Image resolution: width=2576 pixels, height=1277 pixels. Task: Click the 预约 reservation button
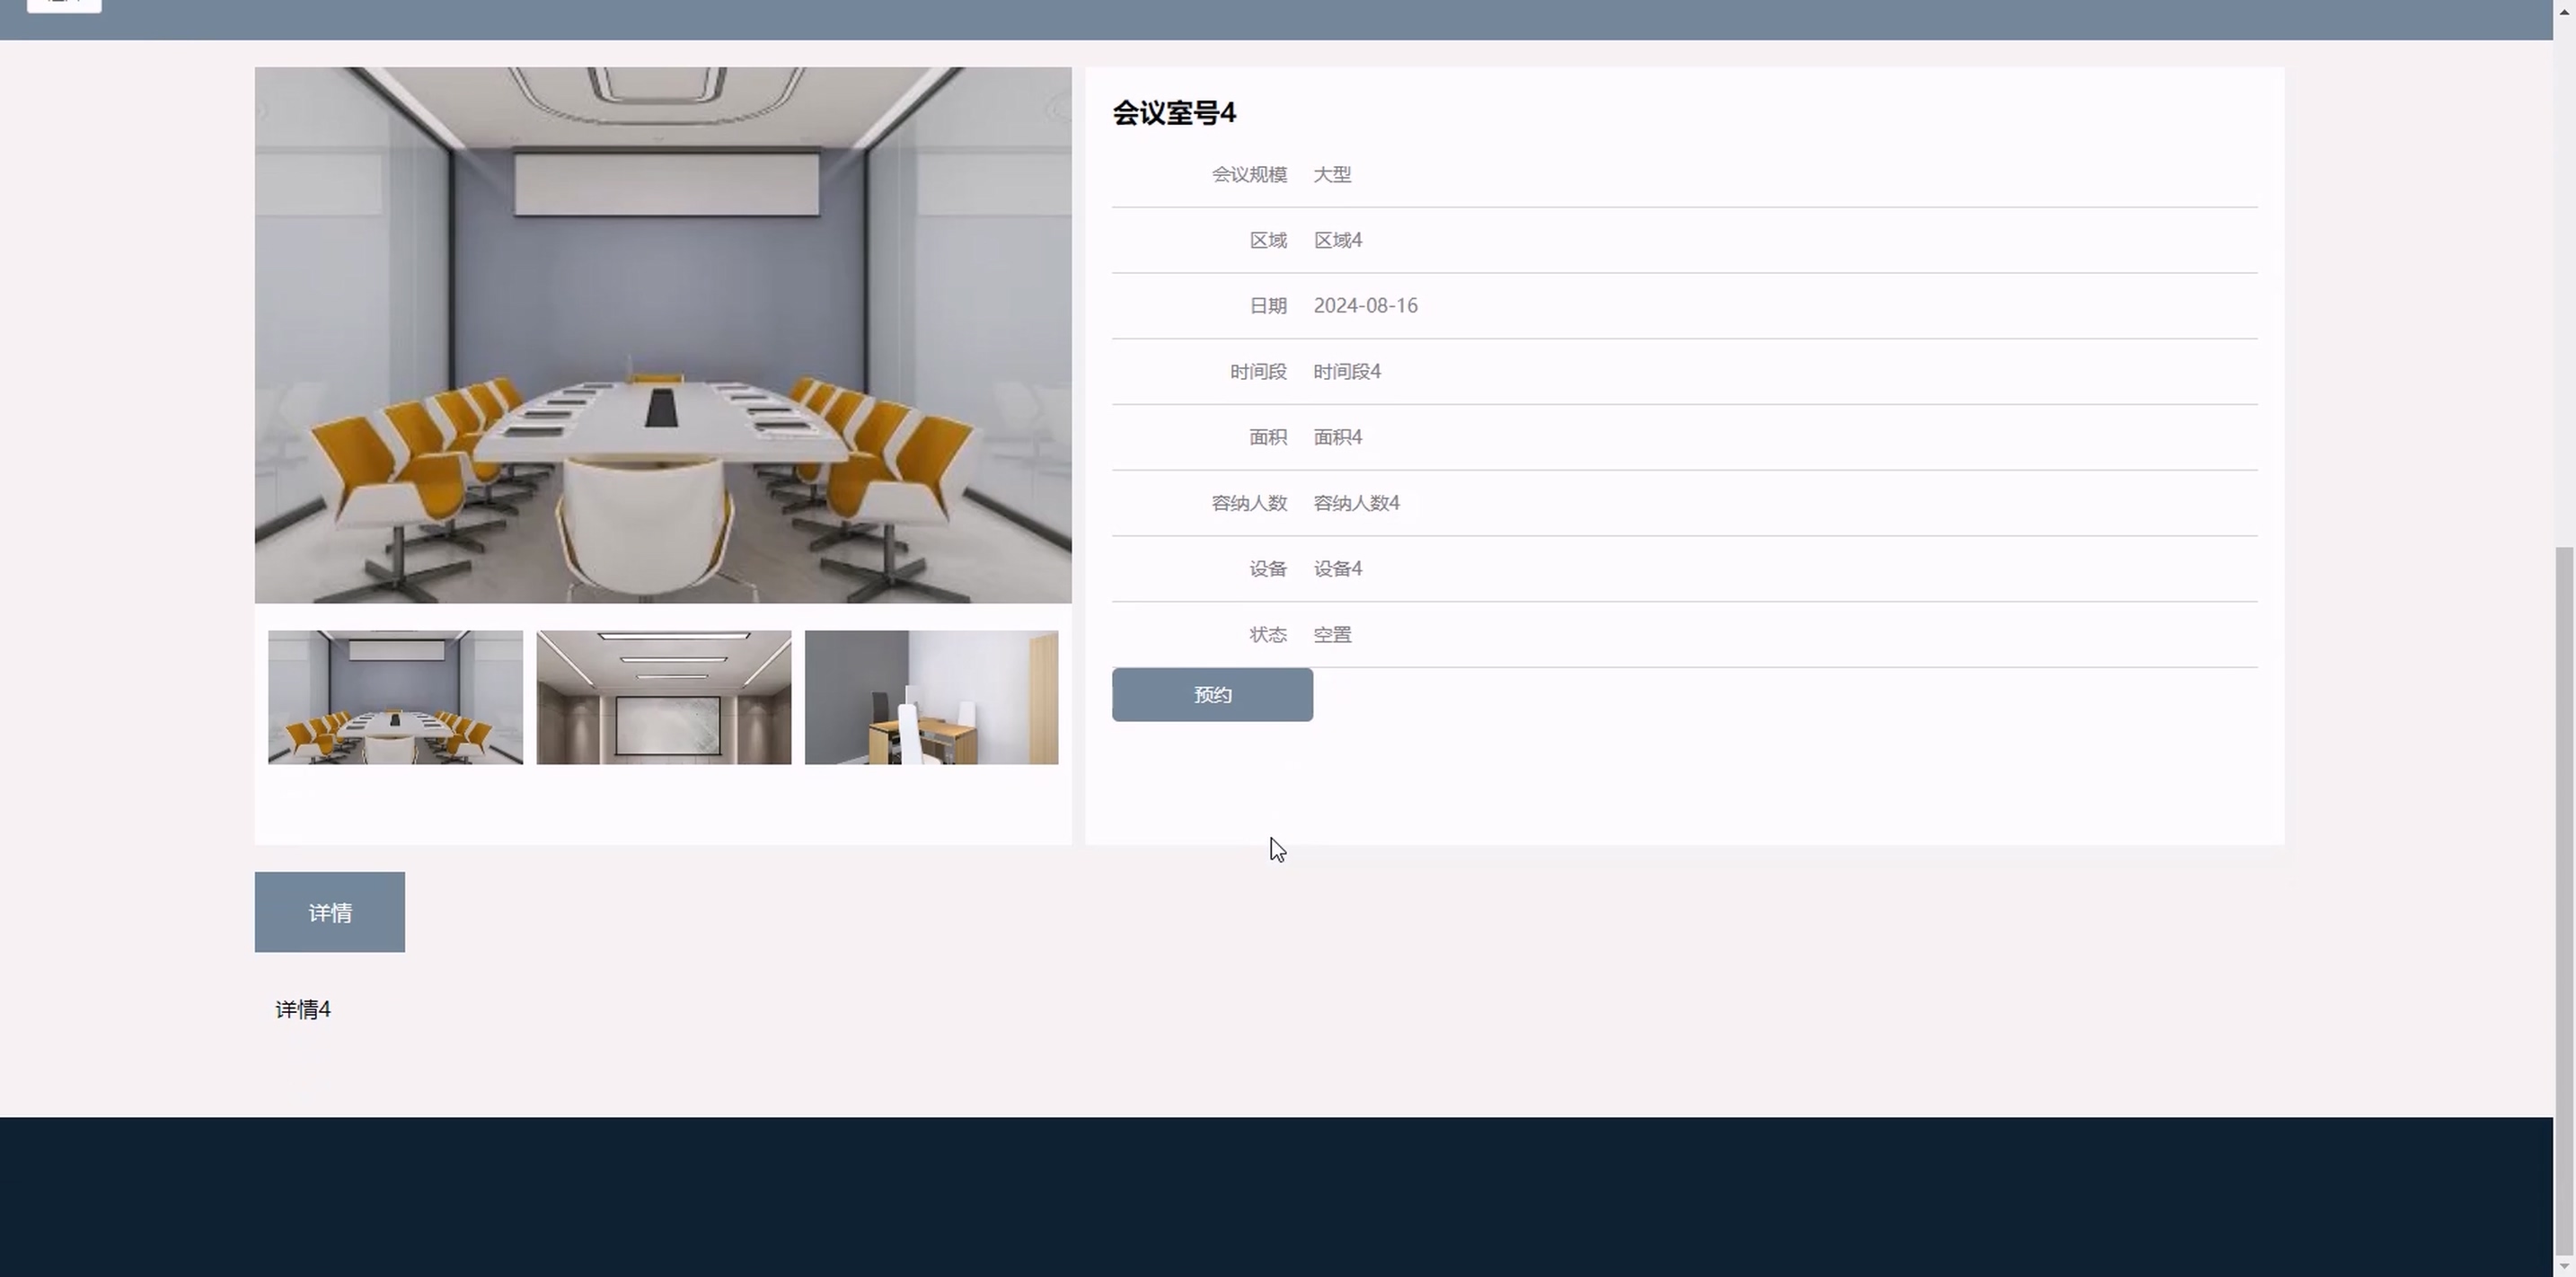coord(1211,694)
